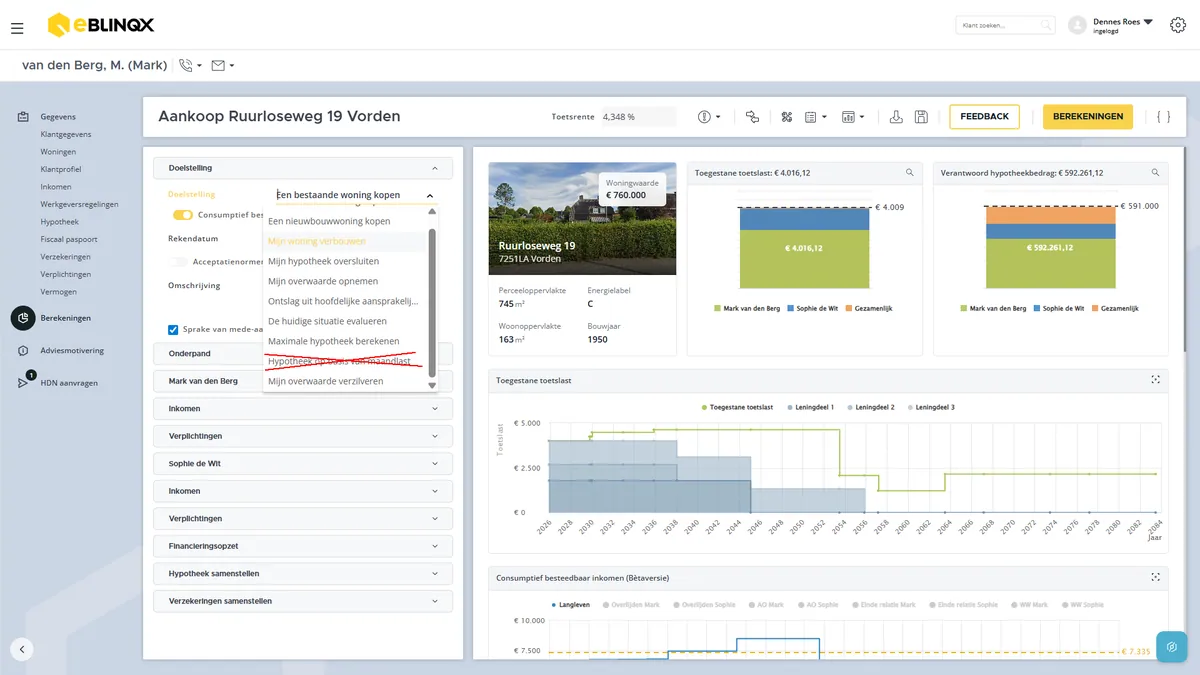
Task: Open the hamburger menu beside the eBlinqx logo
Action: click(17, 28)
